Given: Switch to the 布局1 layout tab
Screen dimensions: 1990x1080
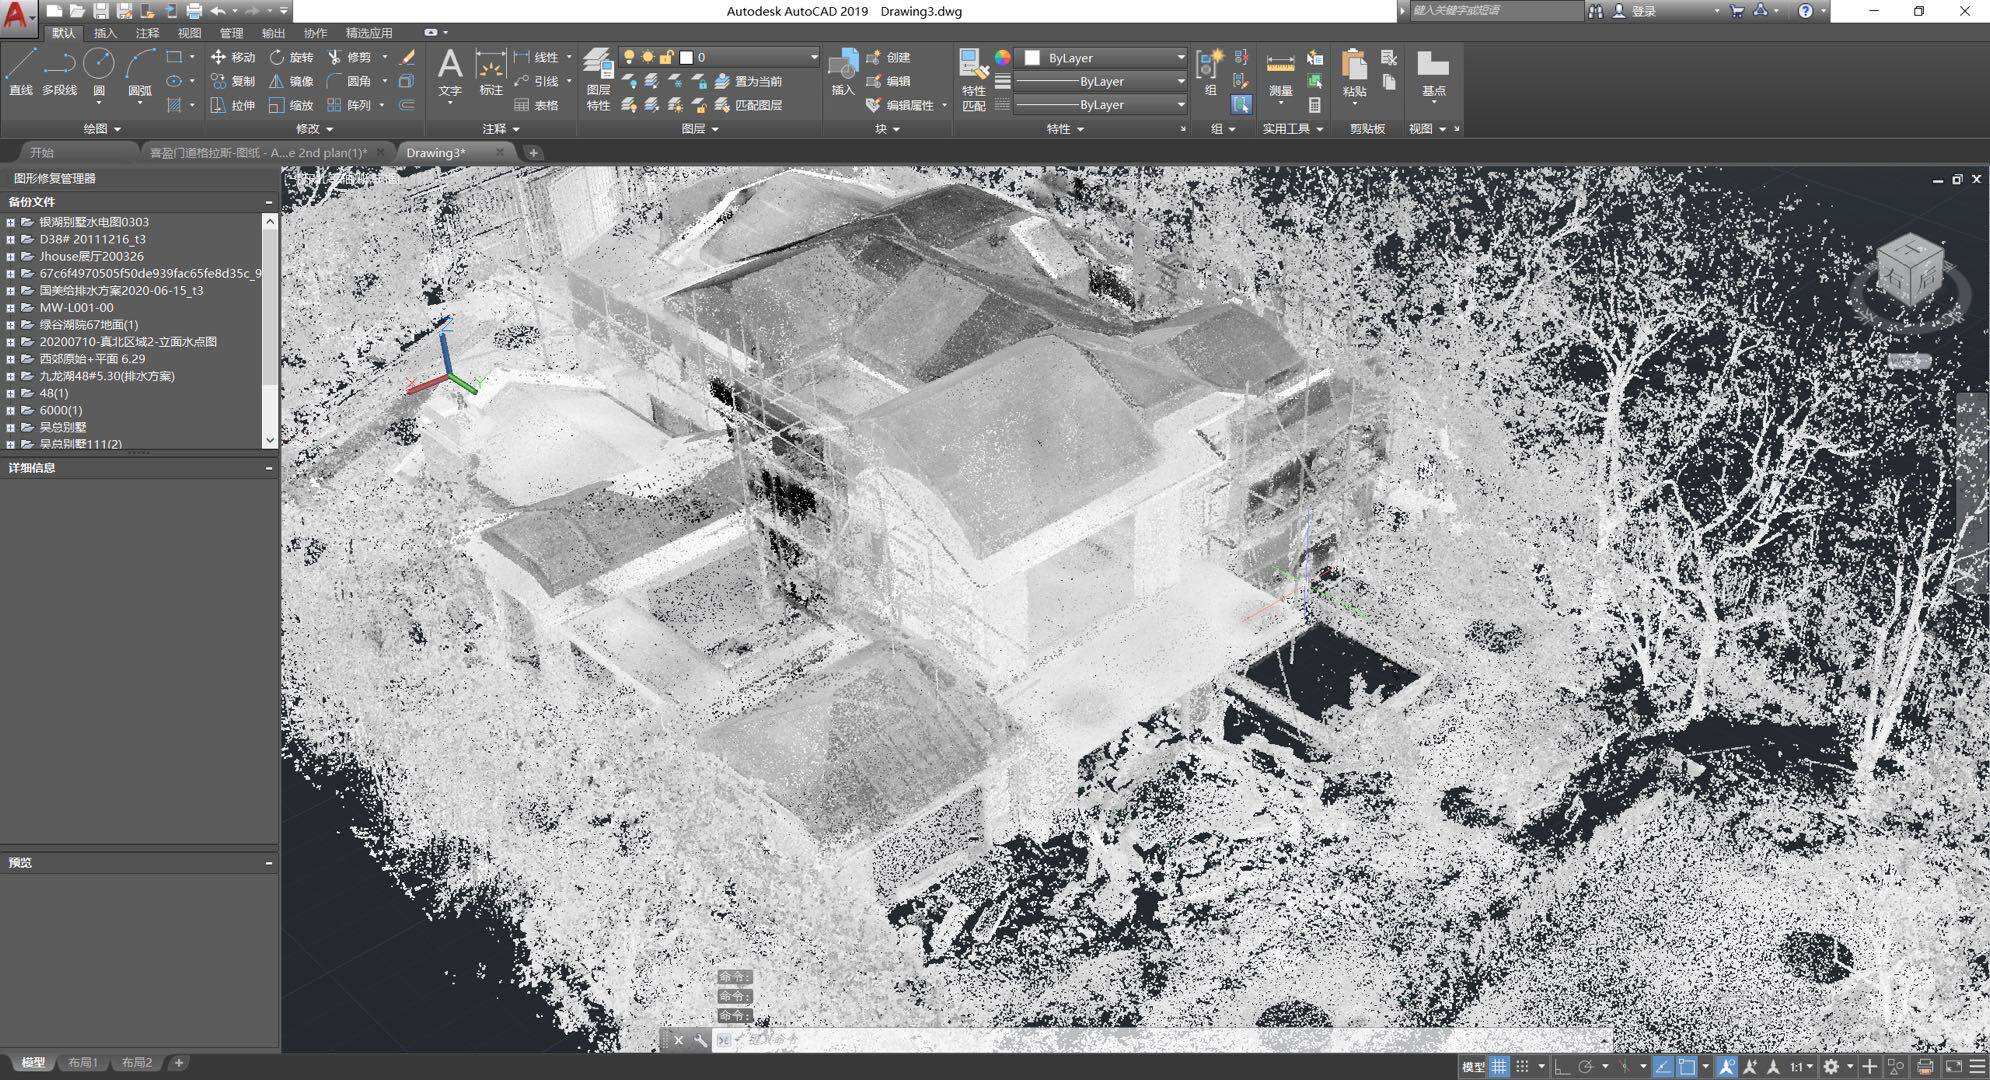Looking at the screenshot, I should click(x=83, y=1063).
